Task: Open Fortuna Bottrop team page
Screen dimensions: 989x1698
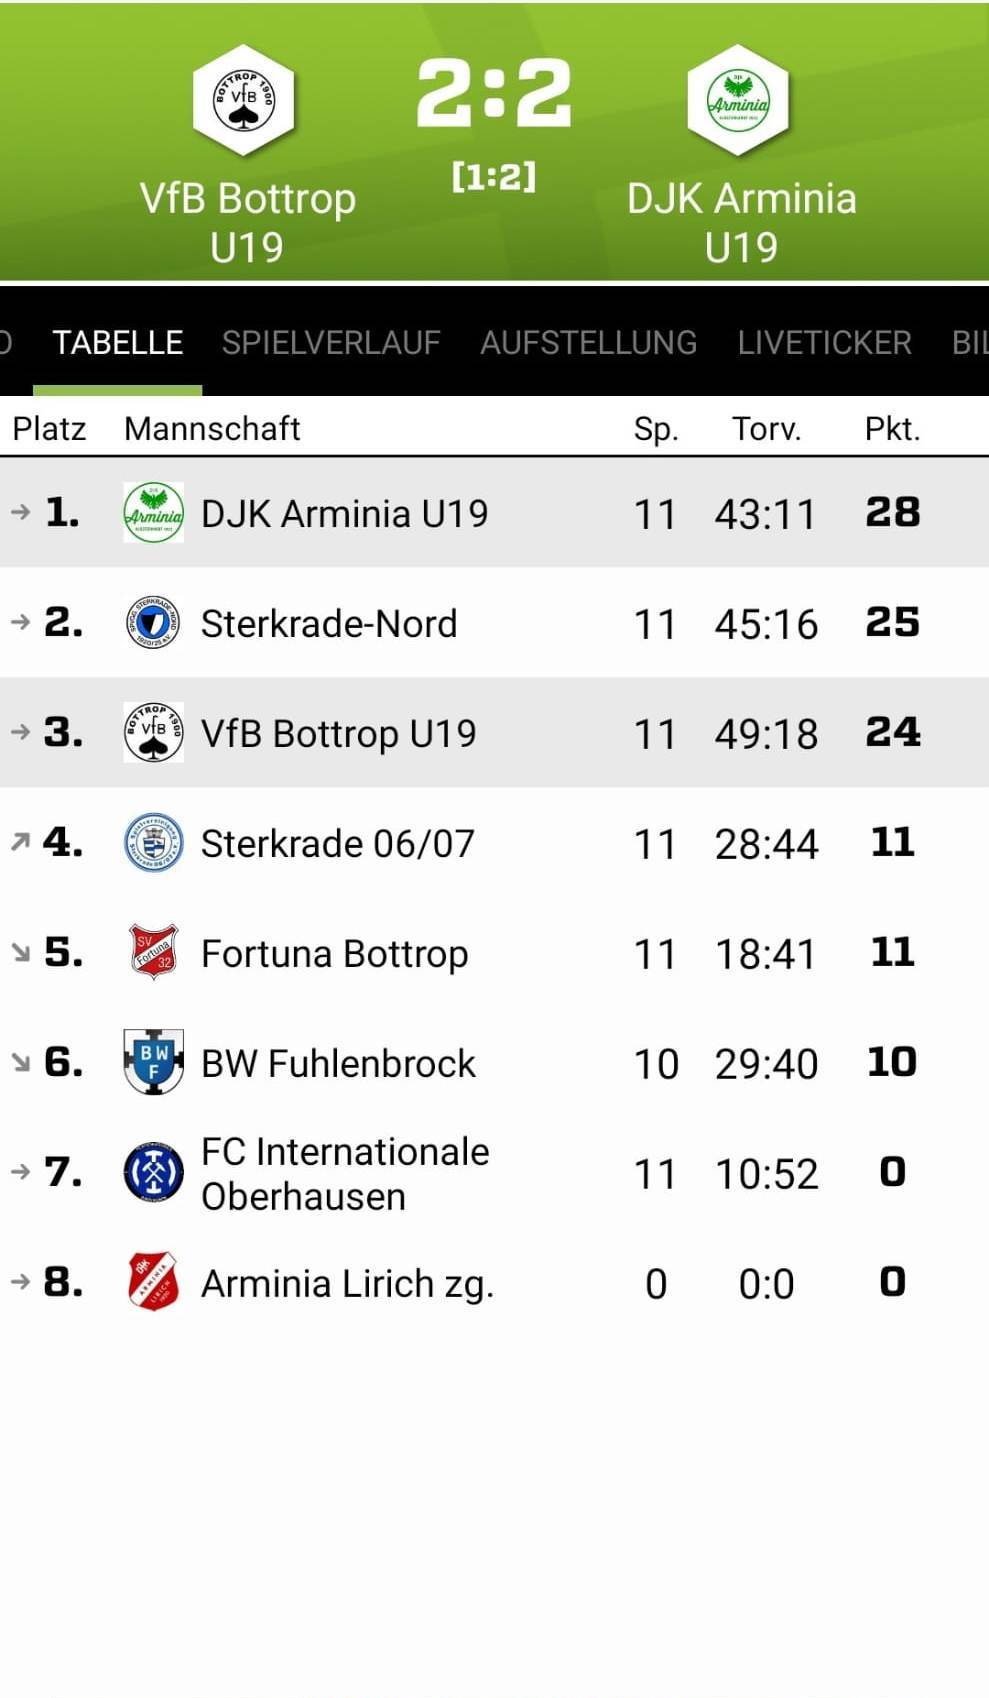Action: (334, 954)
